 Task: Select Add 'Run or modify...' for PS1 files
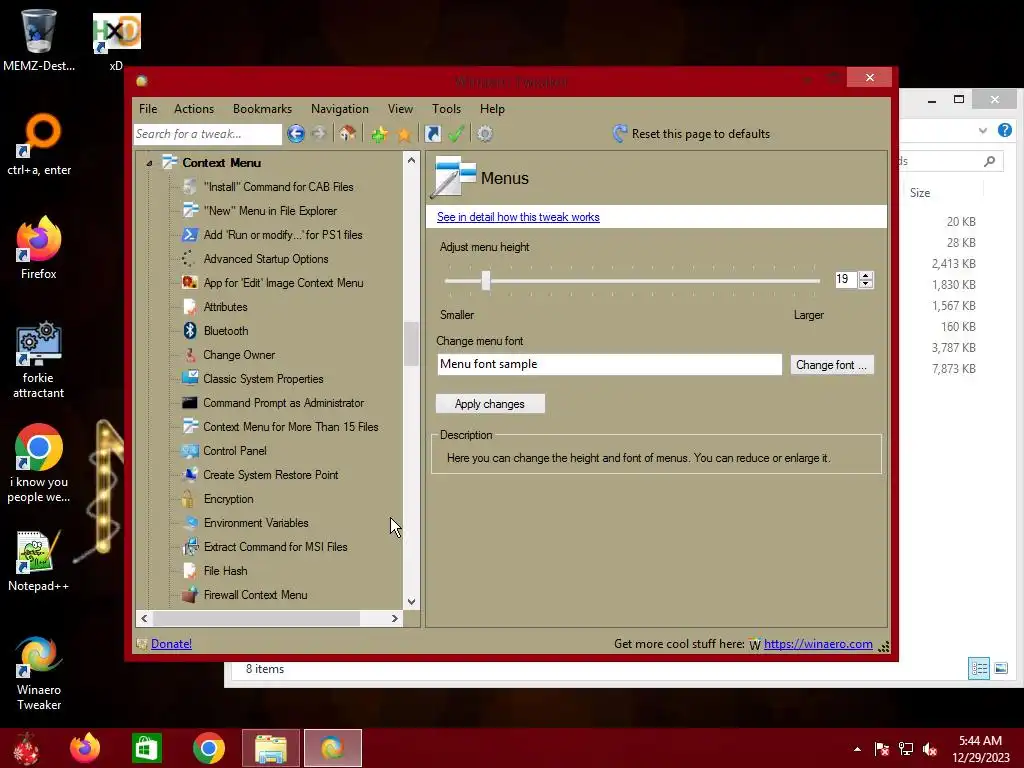(283, 235)
